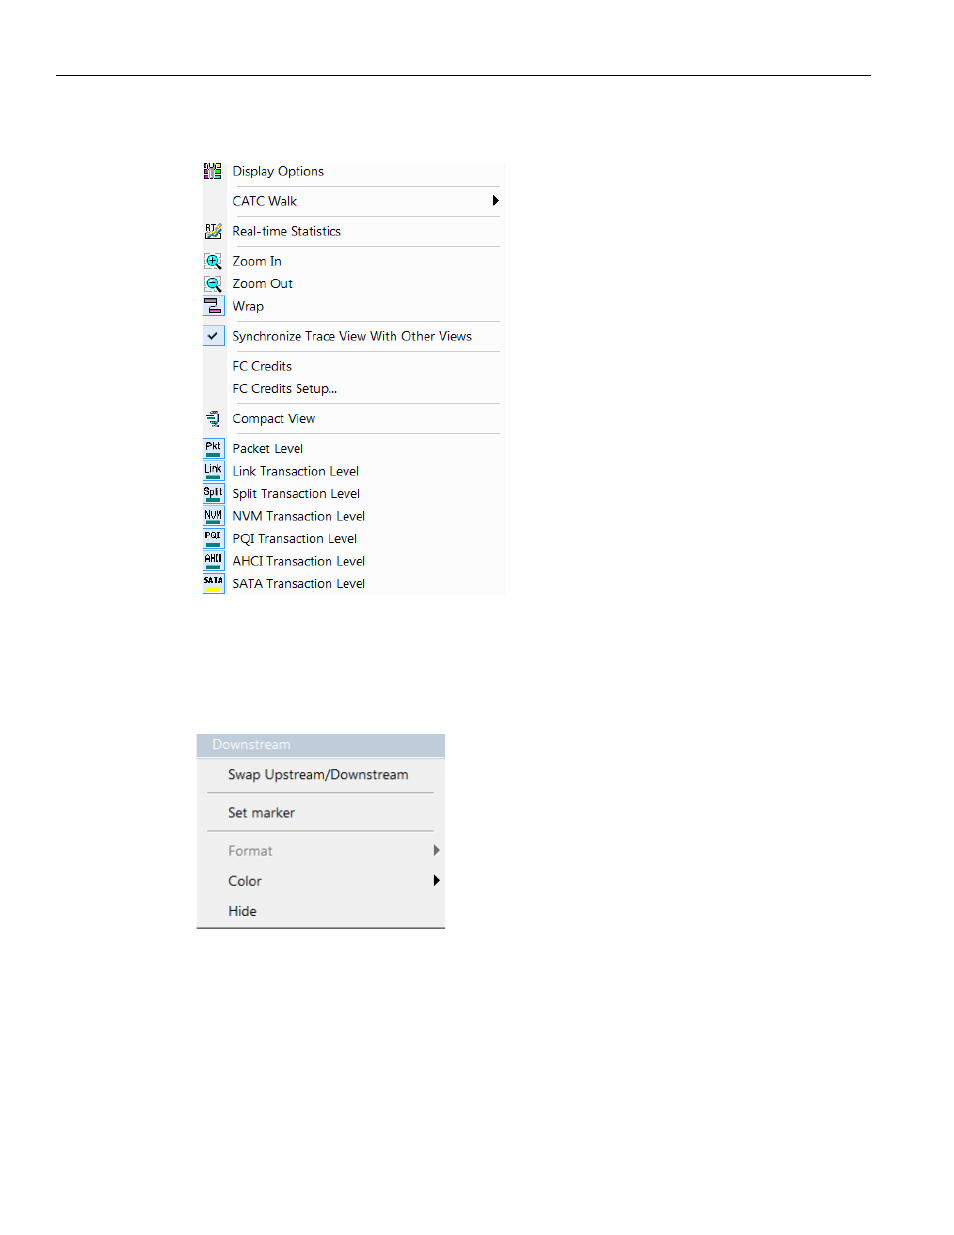Open Display Options menu entry
This screenshot has height=1235, width=954.
pyautogui.click(x=278, y=171)
